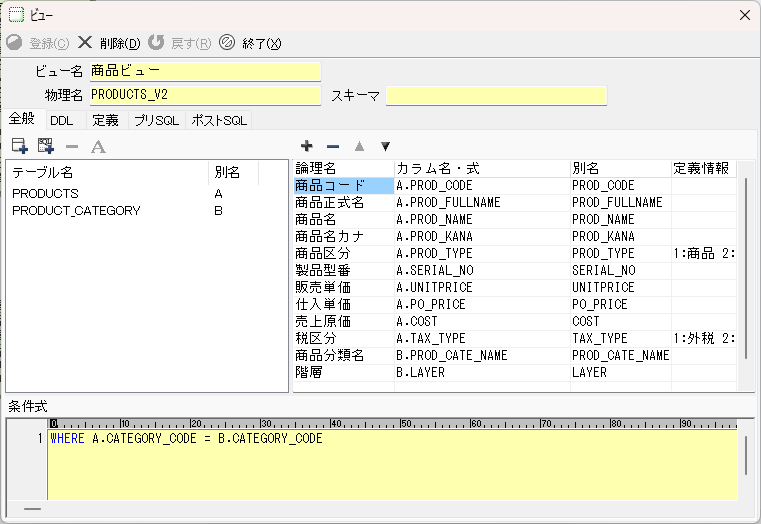Click the add multiple tables icon
The image size is (761, 524).
tap(46, 146)
